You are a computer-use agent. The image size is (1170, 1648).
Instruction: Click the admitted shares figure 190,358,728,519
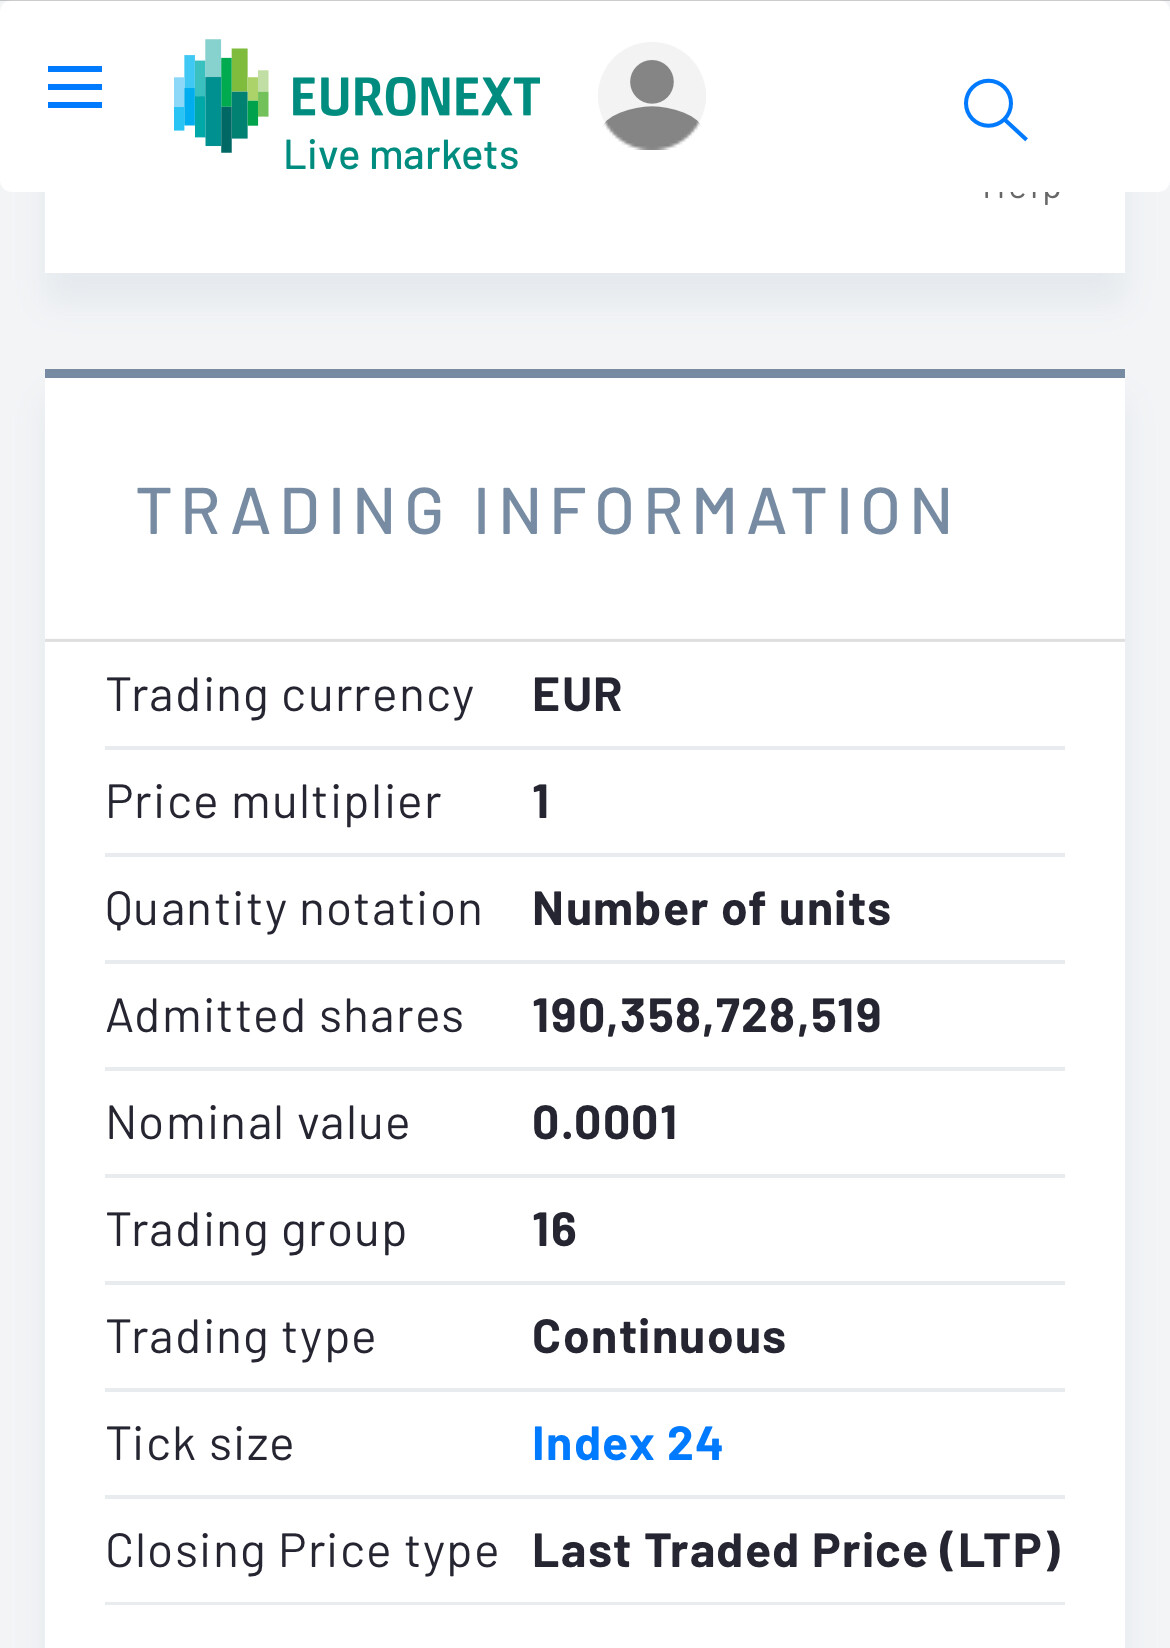click(706, 1016)
